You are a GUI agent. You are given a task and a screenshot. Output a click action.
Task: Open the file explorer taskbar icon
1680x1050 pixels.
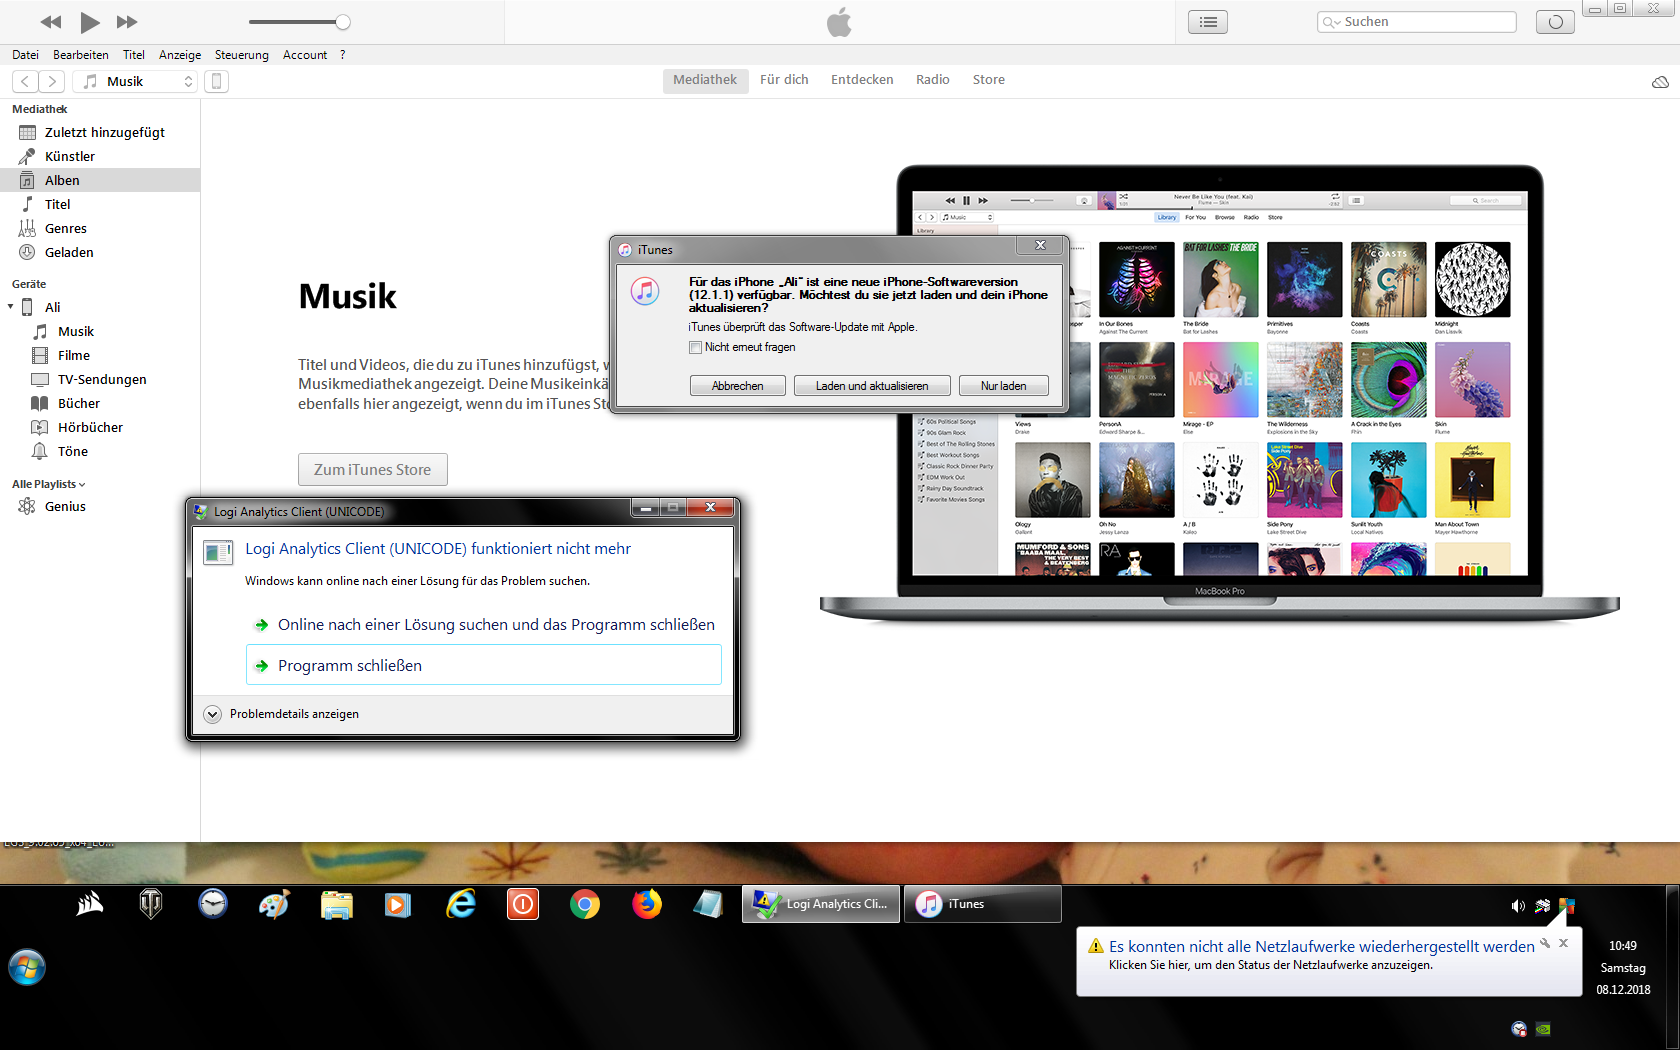(337, 904)
